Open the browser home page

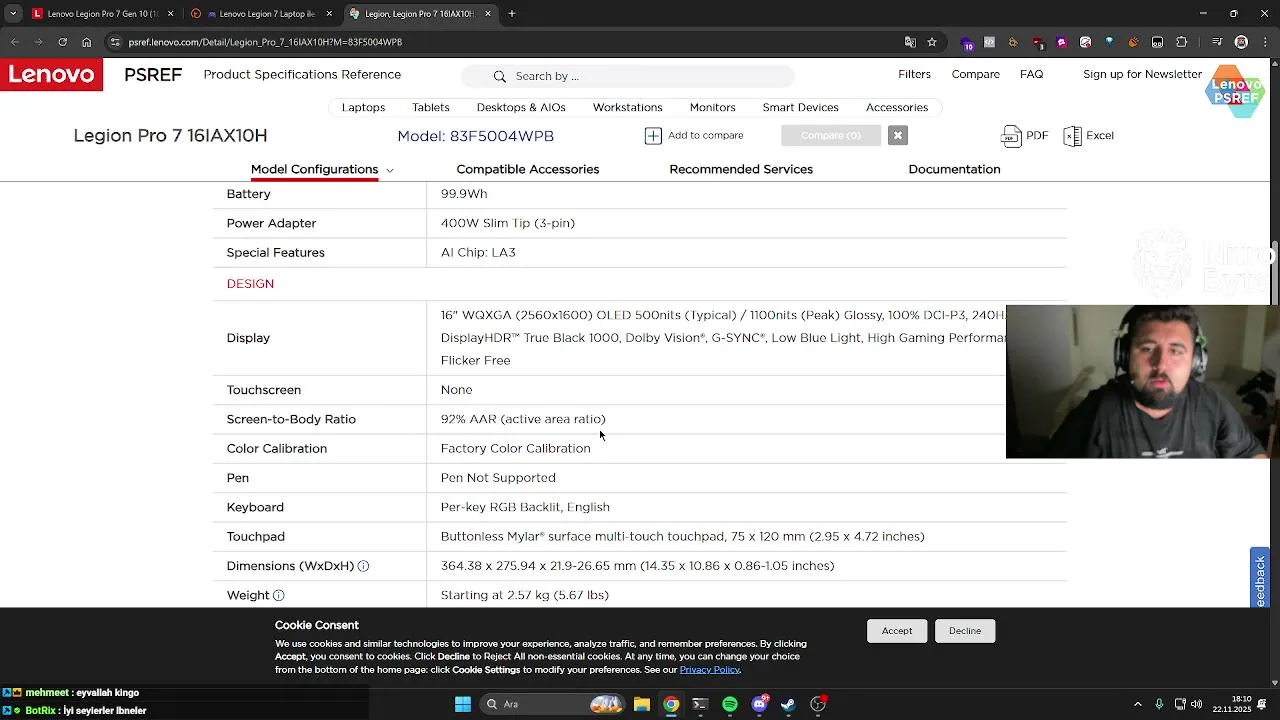86,42
